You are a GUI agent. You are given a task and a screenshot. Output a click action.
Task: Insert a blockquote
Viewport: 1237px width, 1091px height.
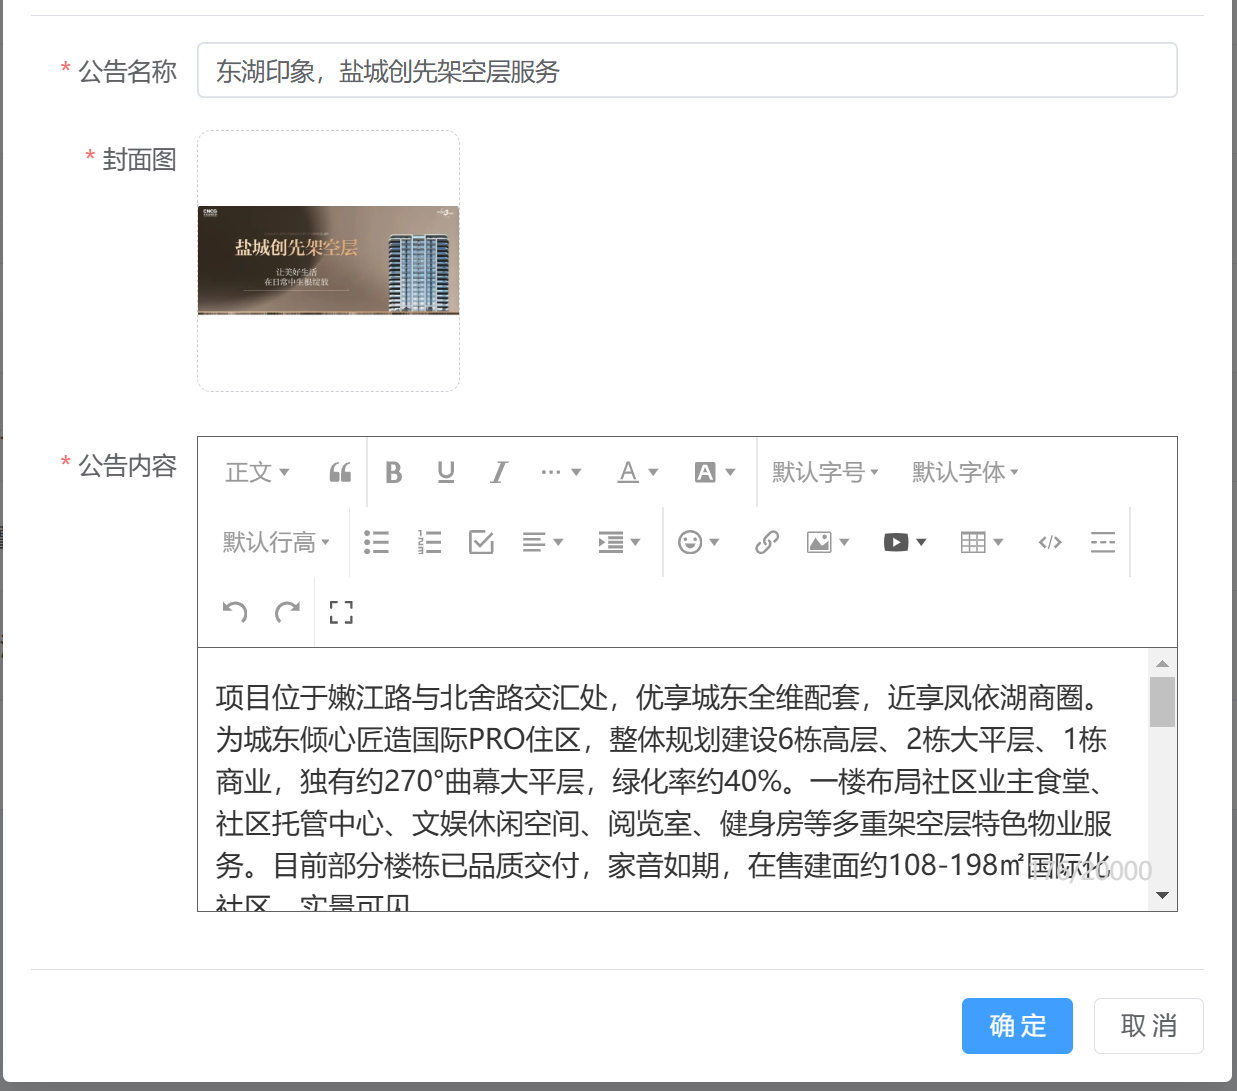point(340,472)
